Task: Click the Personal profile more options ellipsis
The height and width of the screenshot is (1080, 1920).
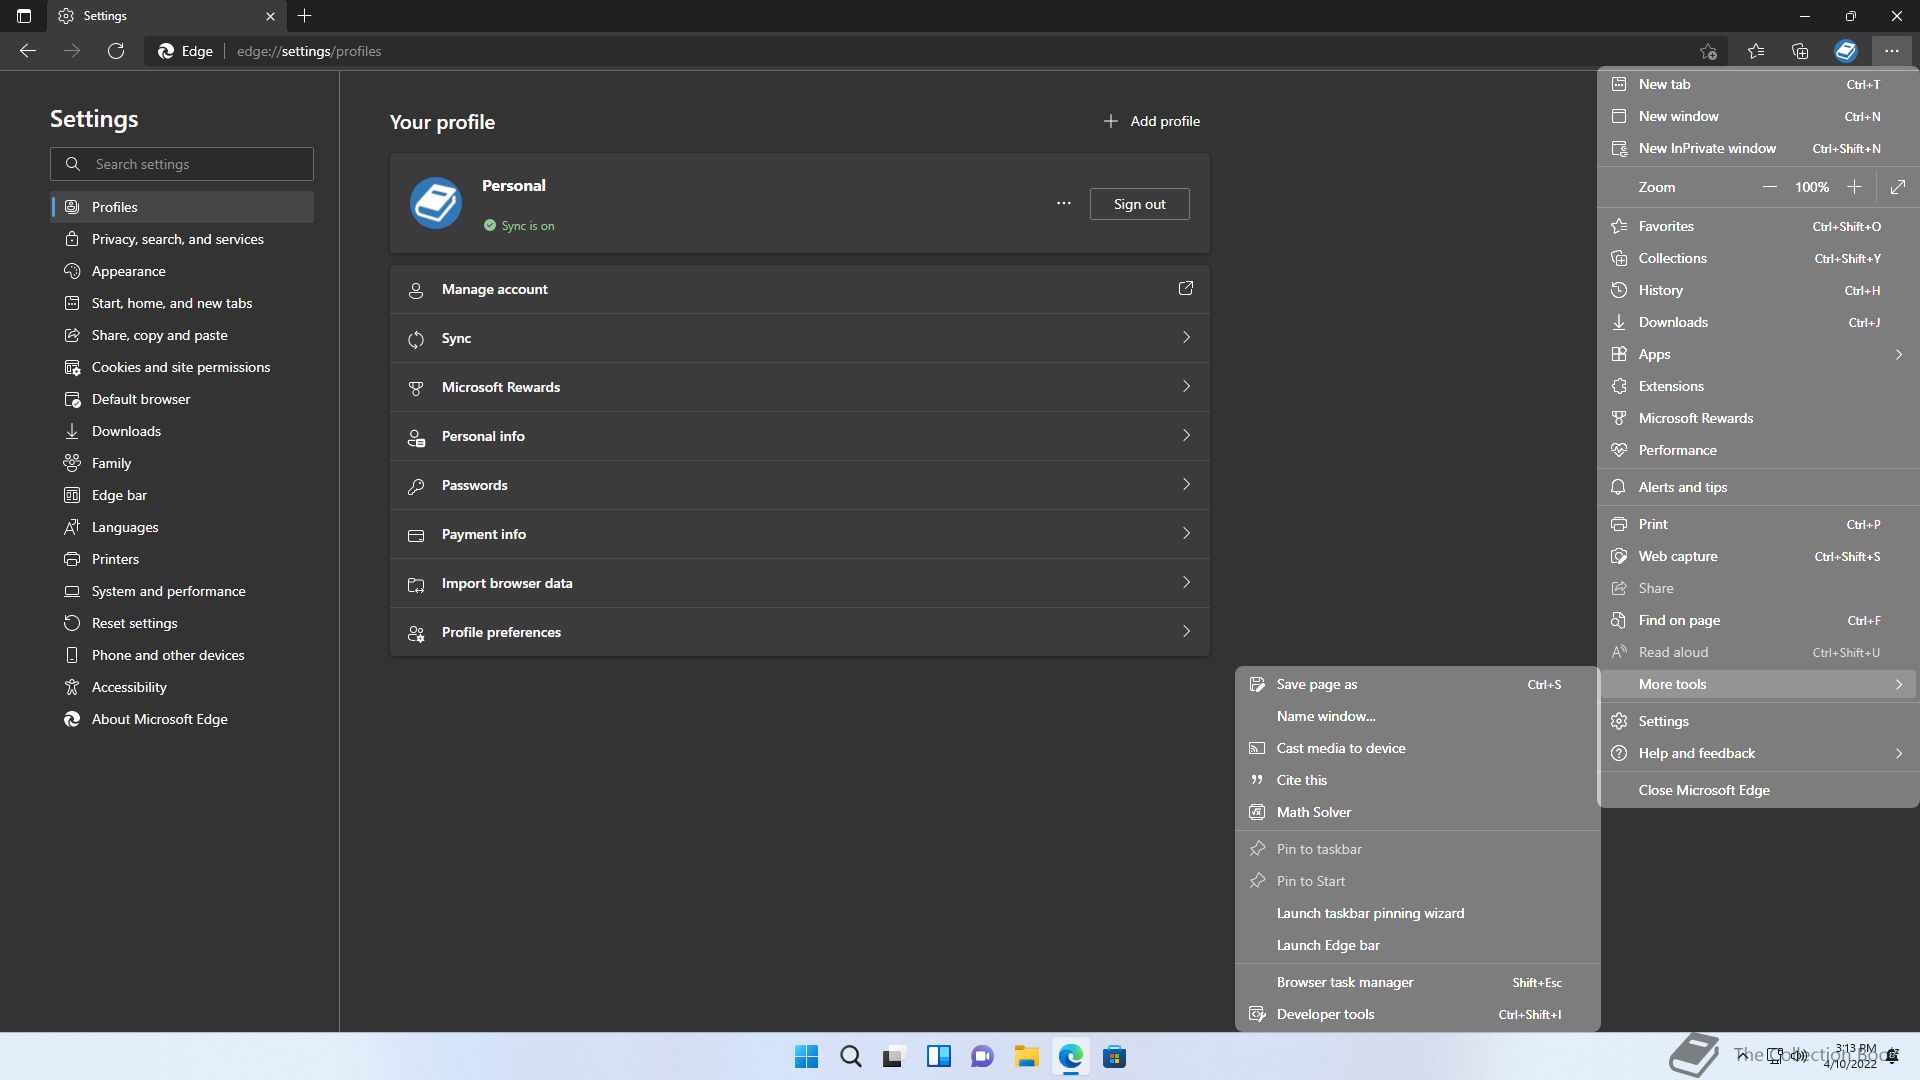Action: pos(1064,203)
